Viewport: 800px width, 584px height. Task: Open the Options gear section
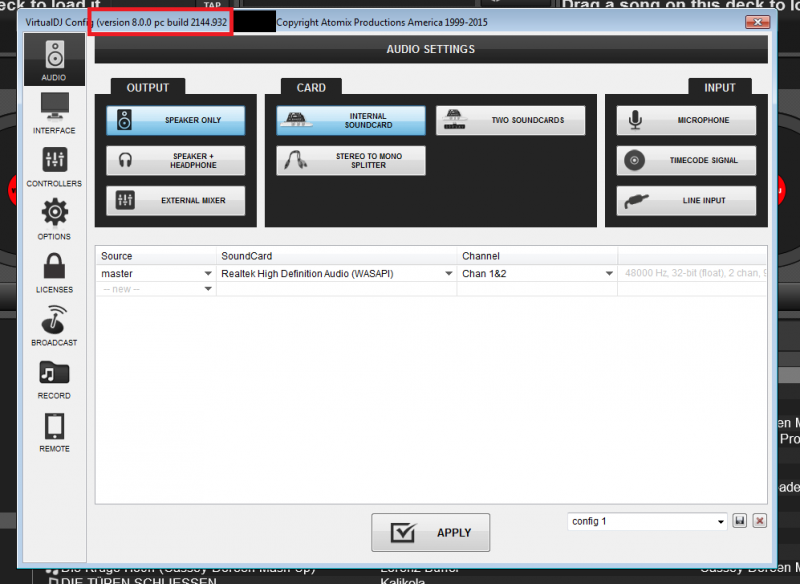(54, 220)
